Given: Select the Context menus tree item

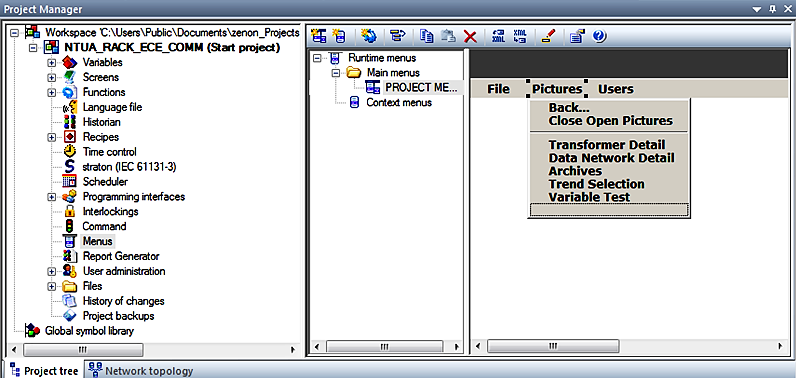Looking at the screenshot, I should coord(399,102).
